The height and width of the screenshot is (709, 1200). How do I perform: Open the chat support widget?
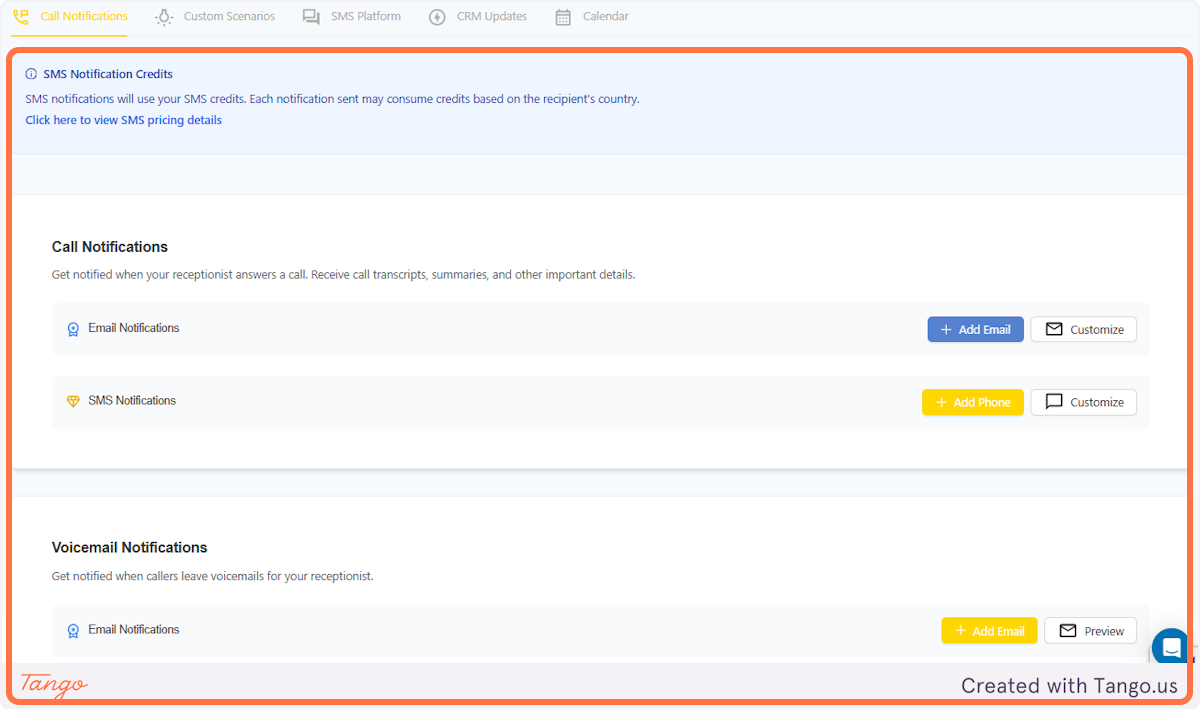(x=1171, y=647)
